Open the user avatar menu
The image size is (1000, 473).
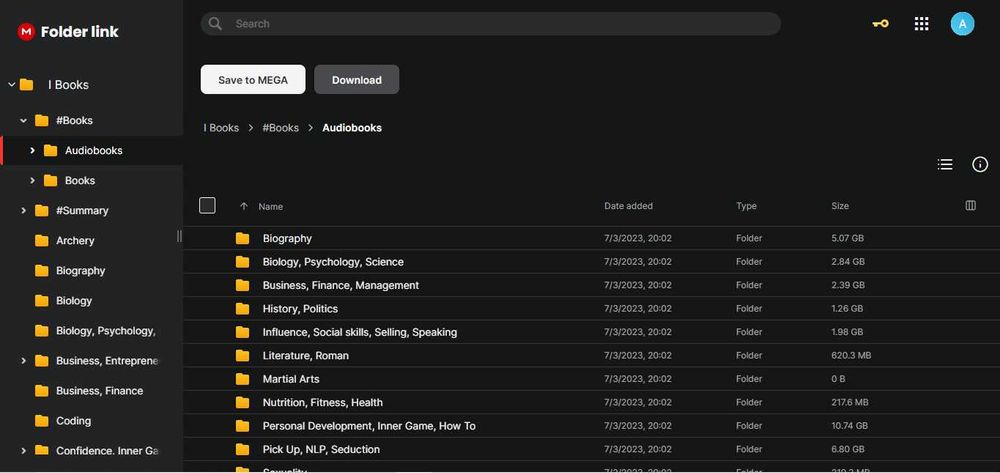pyautogui.click(x=962, y=24)
